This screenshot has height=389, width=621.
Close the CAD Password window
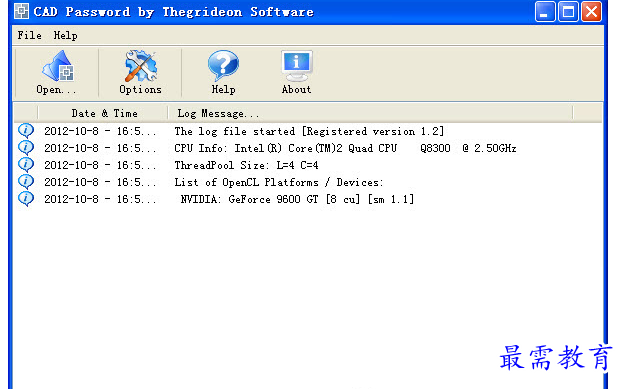[x=591, y=11]
